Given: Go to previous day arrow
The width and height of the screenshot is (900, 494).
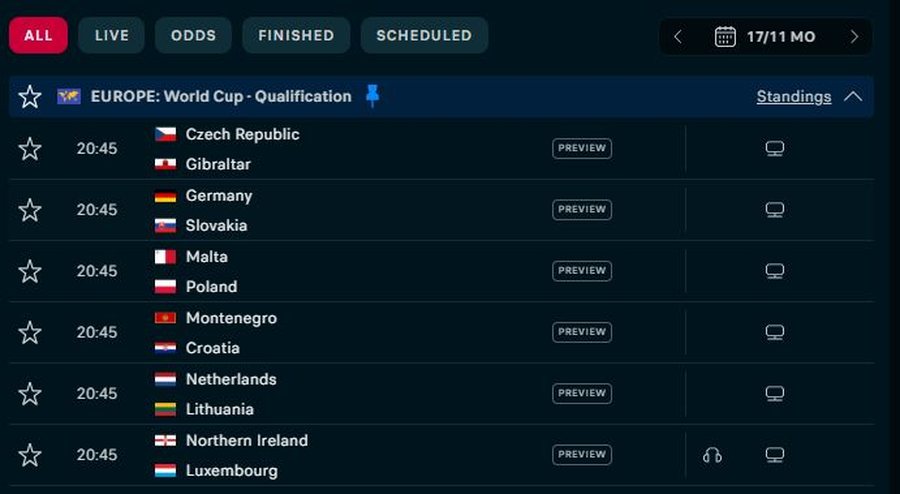Looking at the screenshot, I should [x=678, y=37].
